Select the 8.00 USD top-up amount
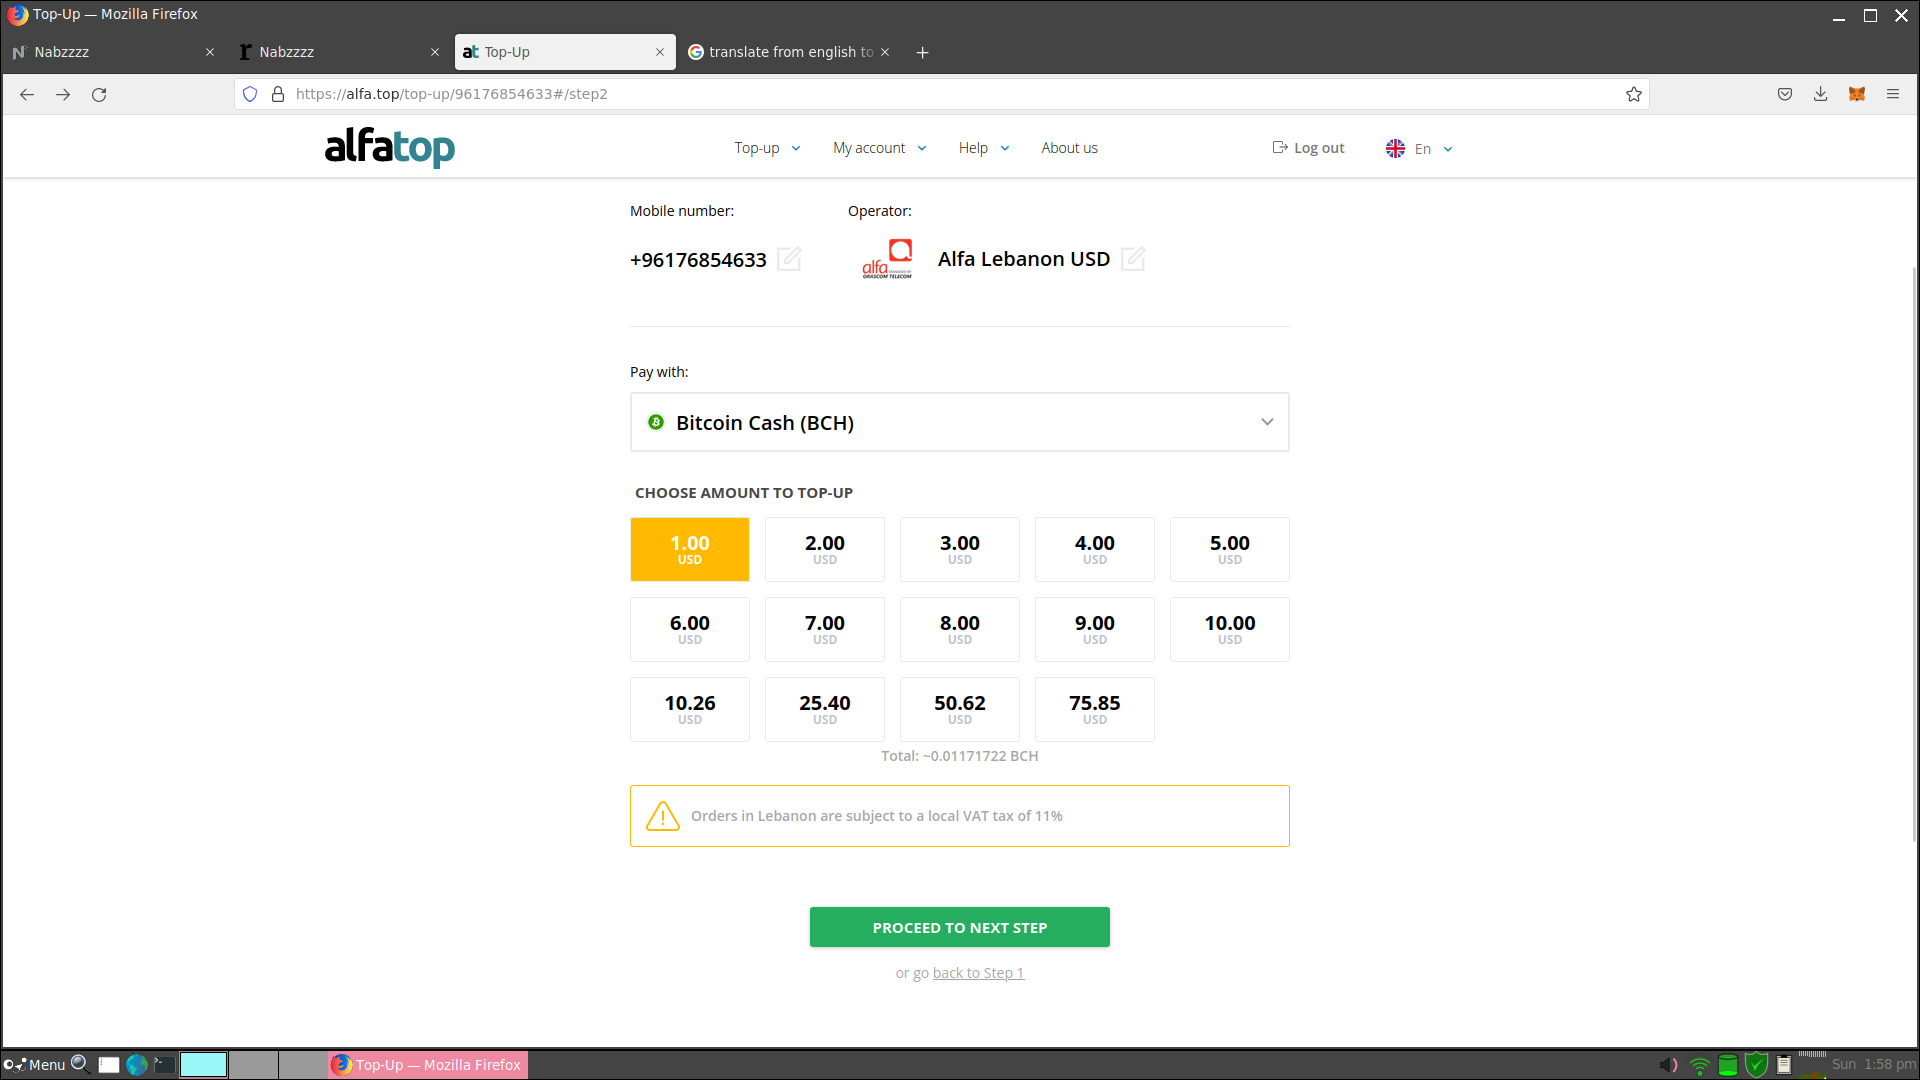 [x=960, y=629]
